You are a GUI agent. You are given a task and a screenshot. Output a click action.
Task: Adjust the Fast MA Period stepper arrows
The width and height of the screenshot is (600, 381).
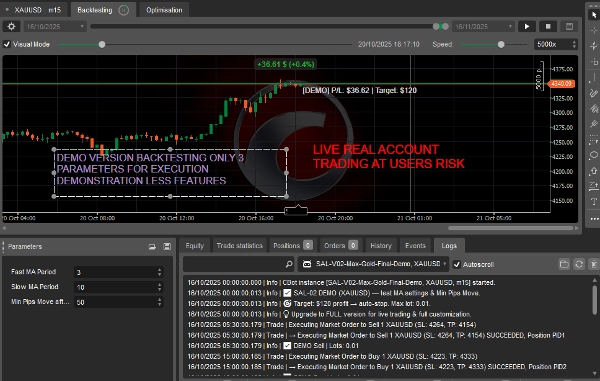pos(160,272)
